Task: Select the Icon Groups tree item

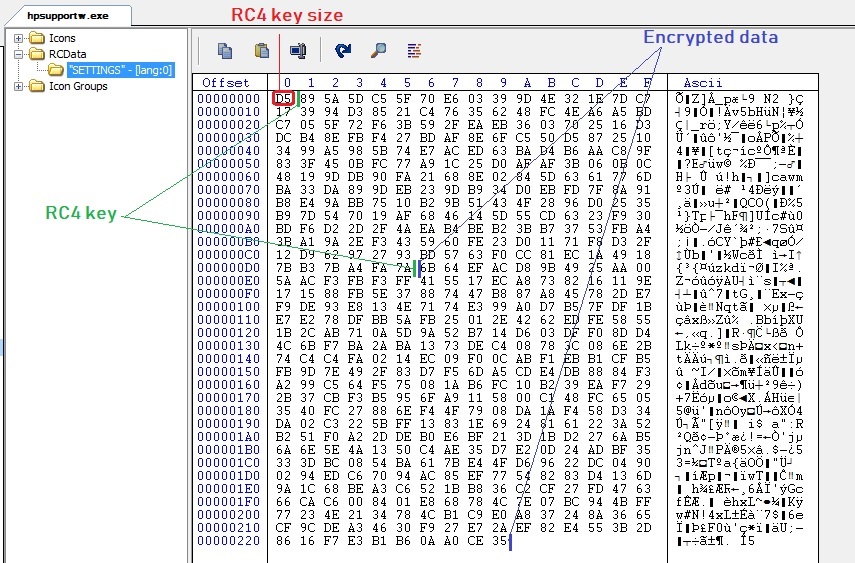Action: (x=78, y=86)
